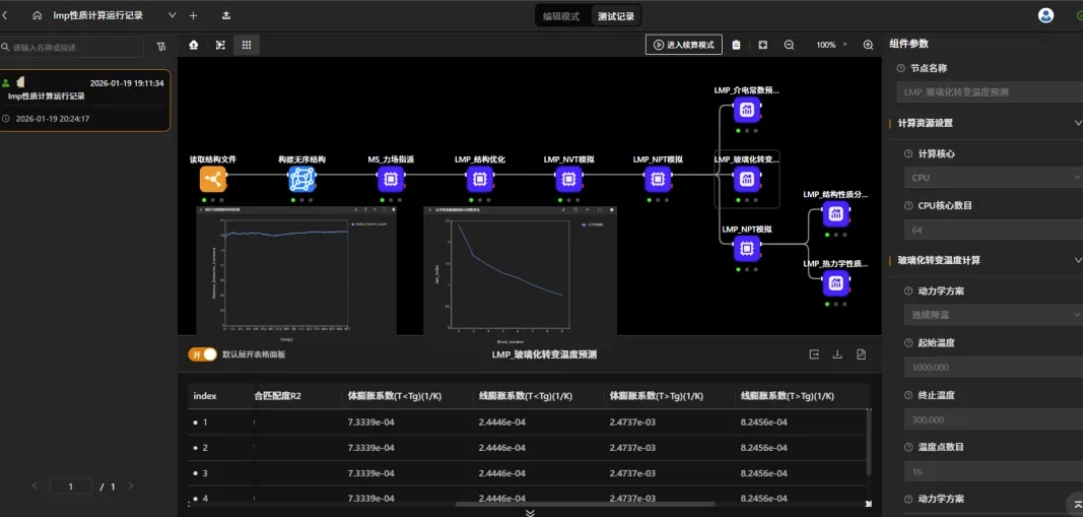Open the filter icon beside search box
The width and height of the screenshot is (1083, 517).
coord(161,47)
